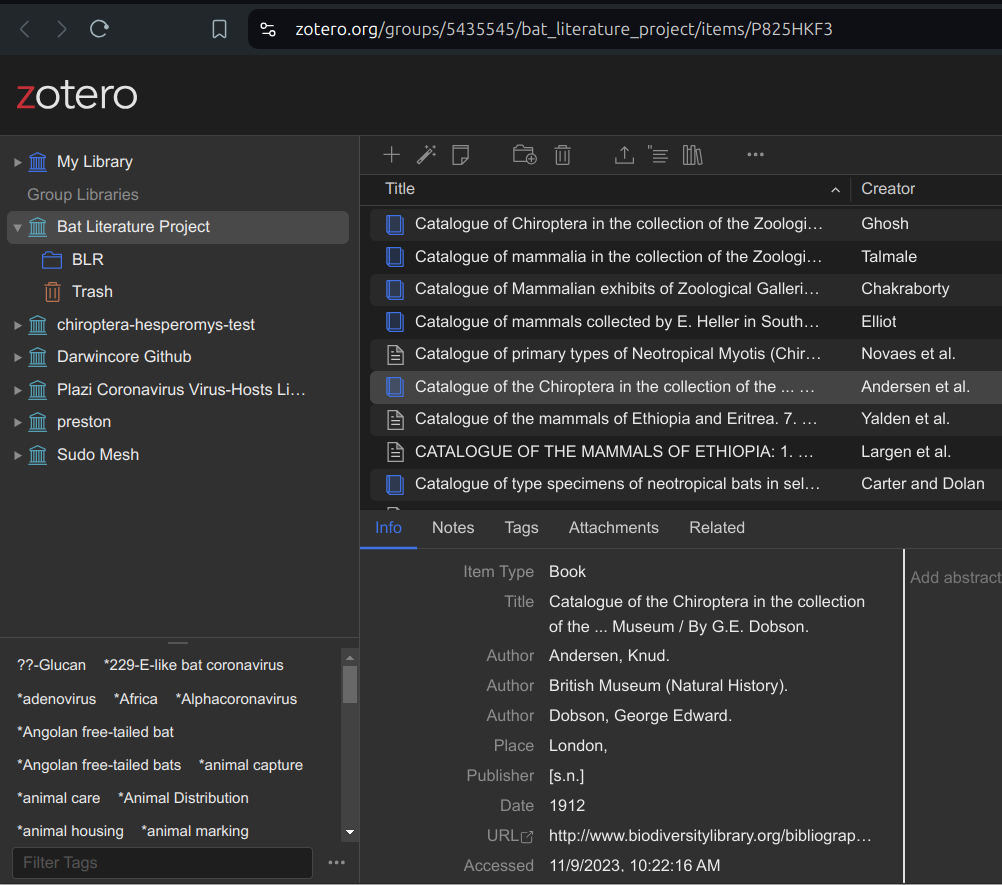Viewport: 1002px width, 885px height.
Task: Open the Add Item by Identifier magic wand
Action: pyautogui.click(x=426, y=155)
